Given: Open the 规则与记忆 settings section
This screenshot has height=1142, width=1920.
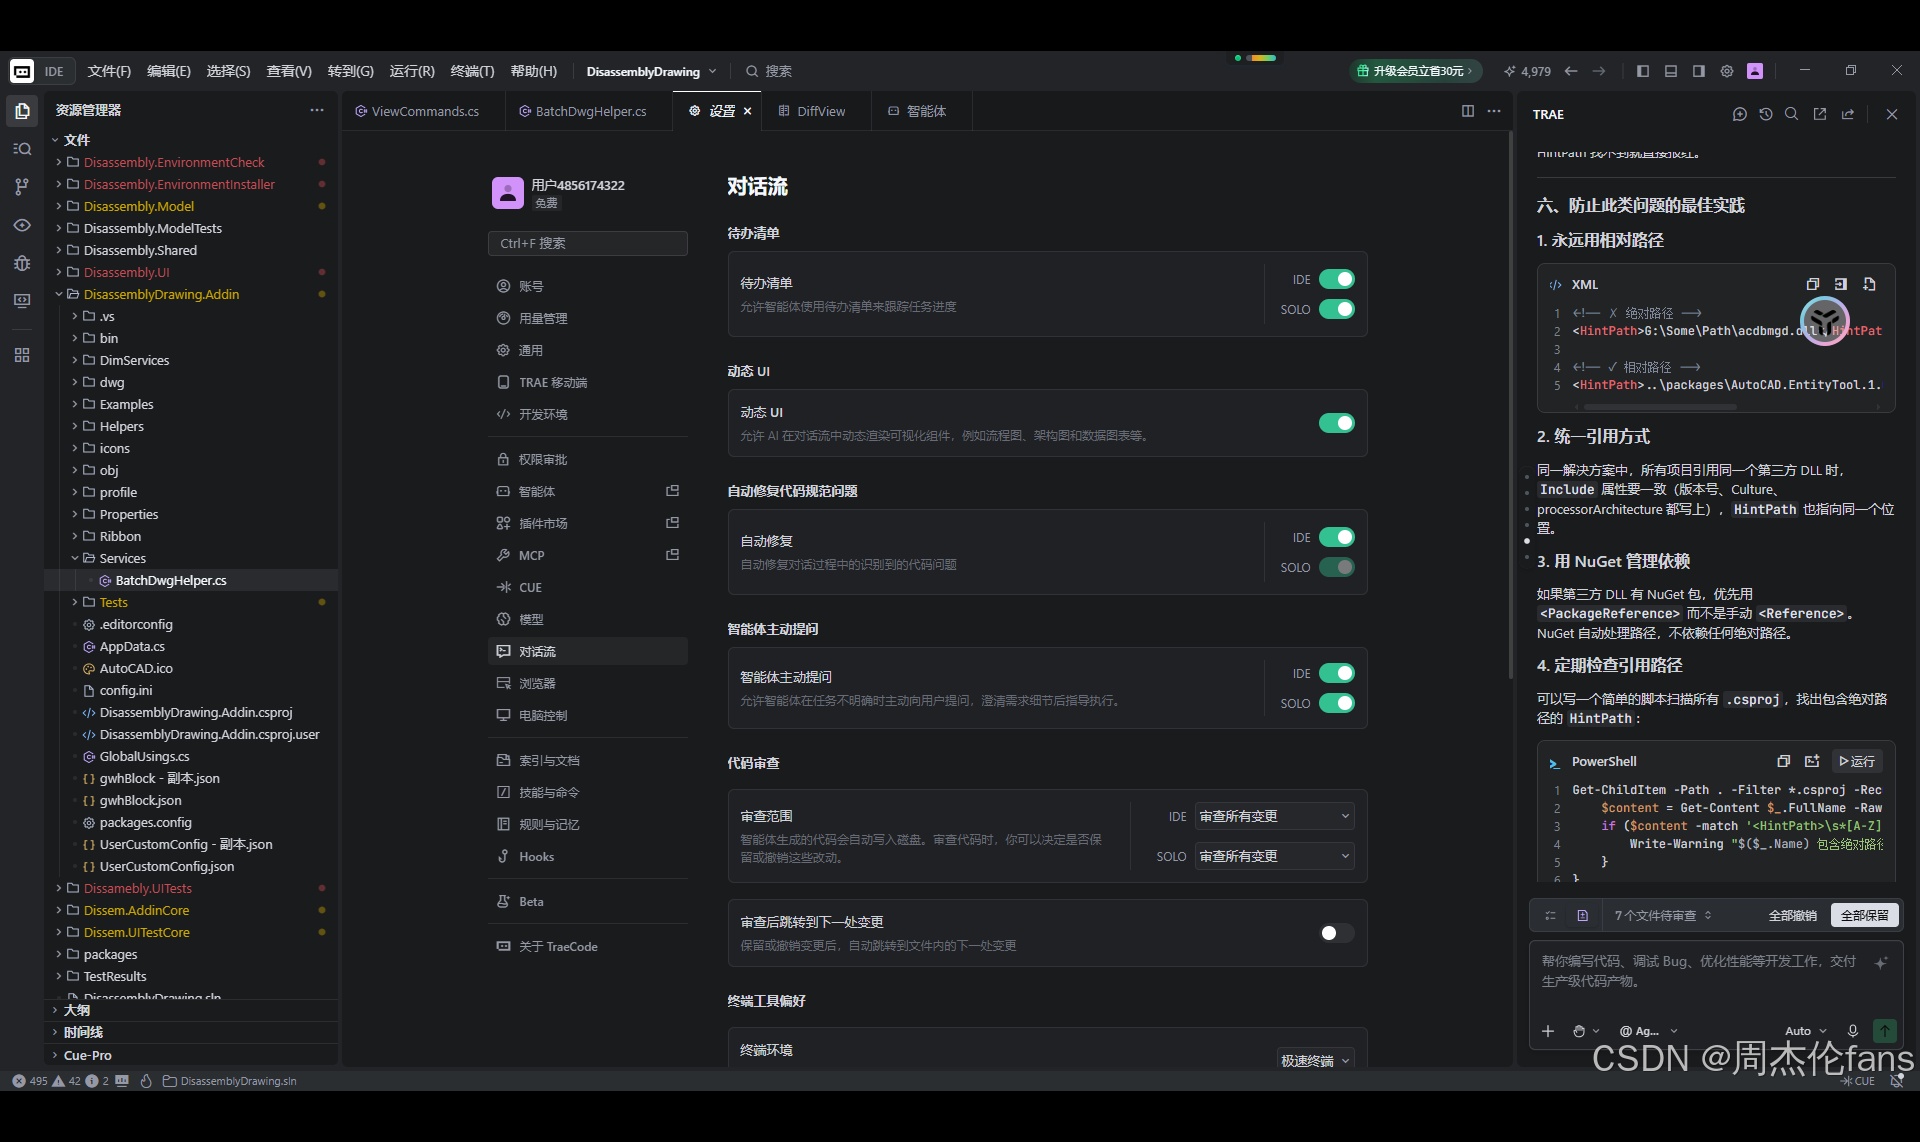Looking at the screenshot, I should click(x=588, y=824).
